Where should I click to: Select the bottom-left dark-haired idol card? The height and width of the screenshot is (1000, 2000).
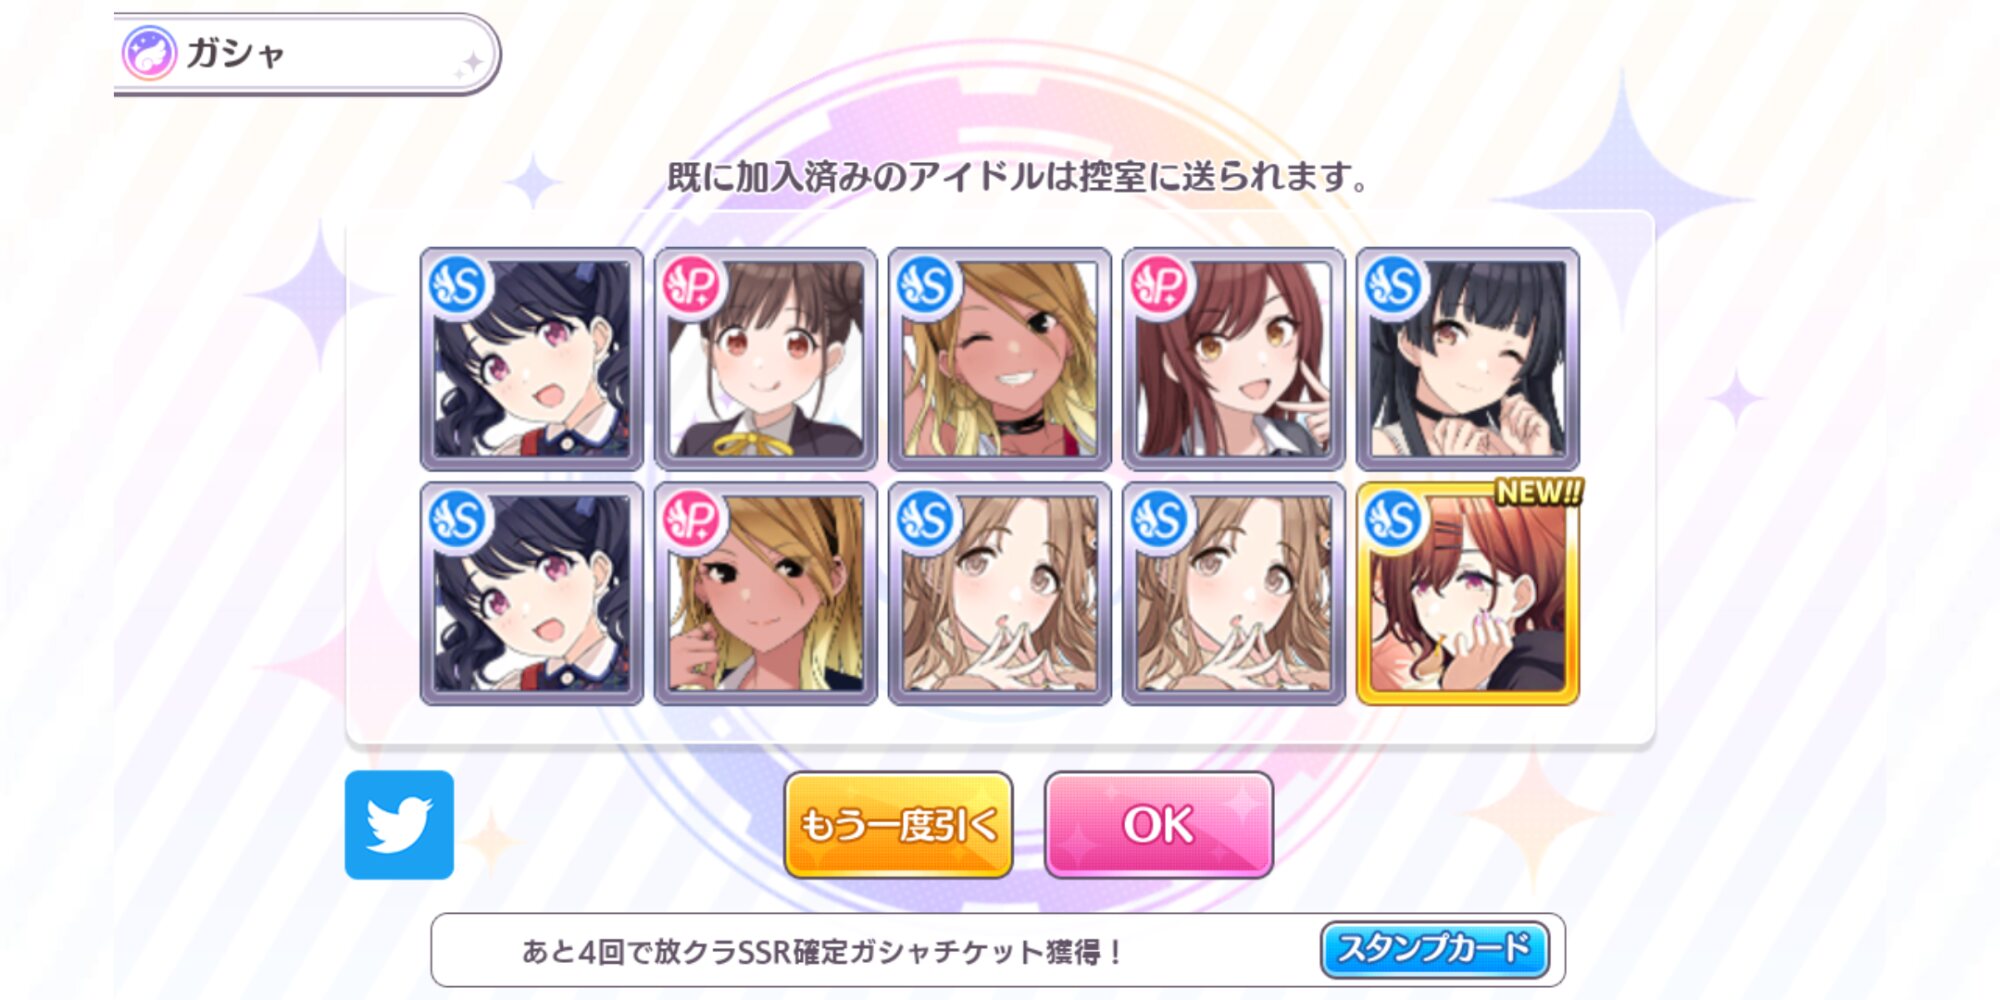point(531,594)
